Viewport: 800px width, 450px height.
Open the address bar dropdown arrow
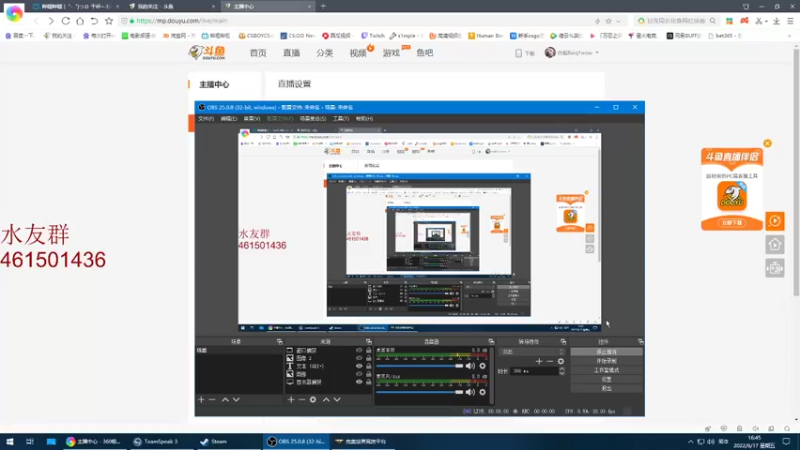(618, 21)
